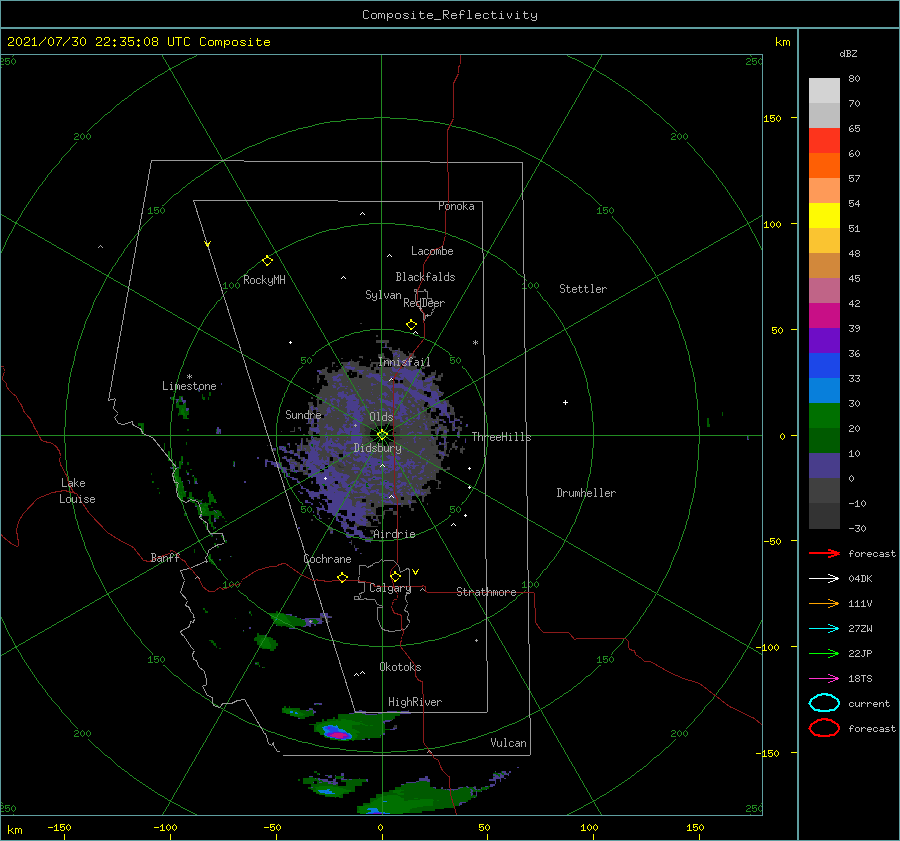Select the purple 36-39 dBZ swatch

[x=824, y=341]
